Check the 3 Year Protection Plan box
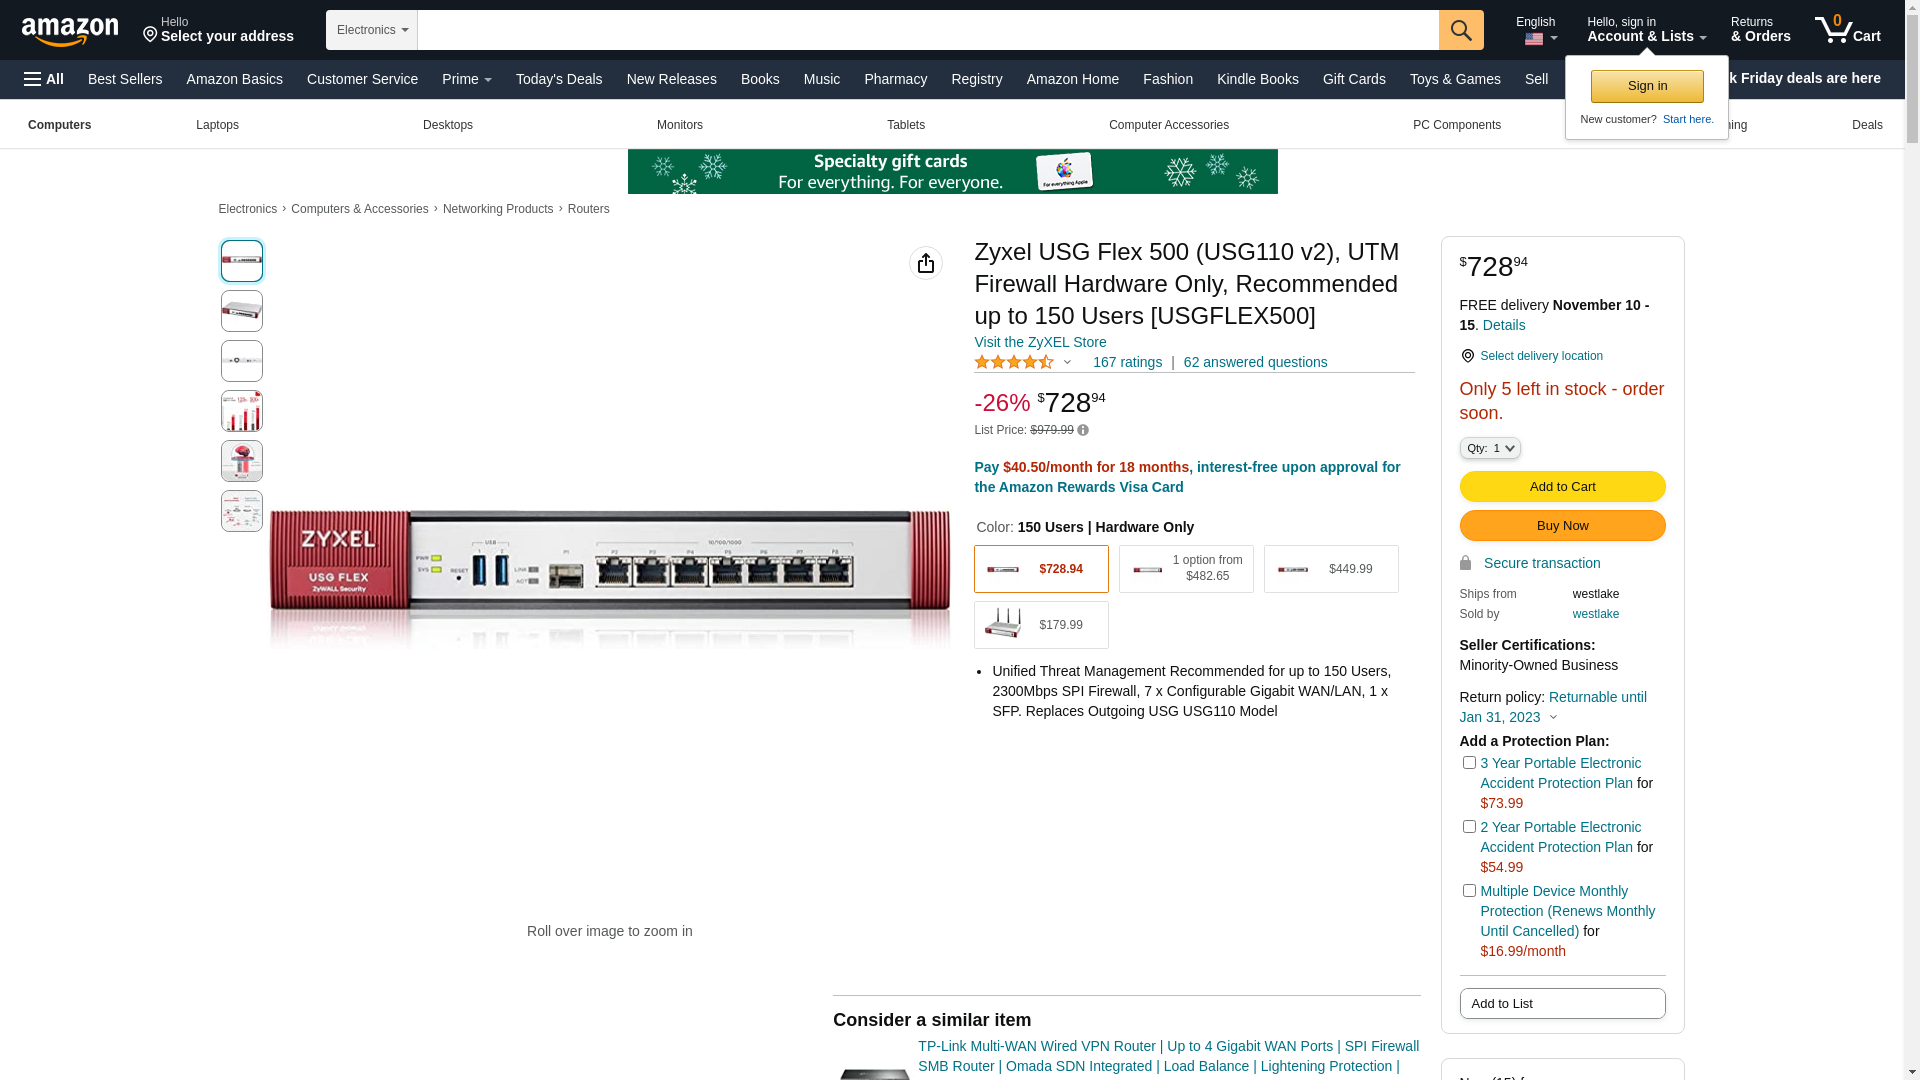Viewport: 1920px width, 1080px height. point(1469,763)
